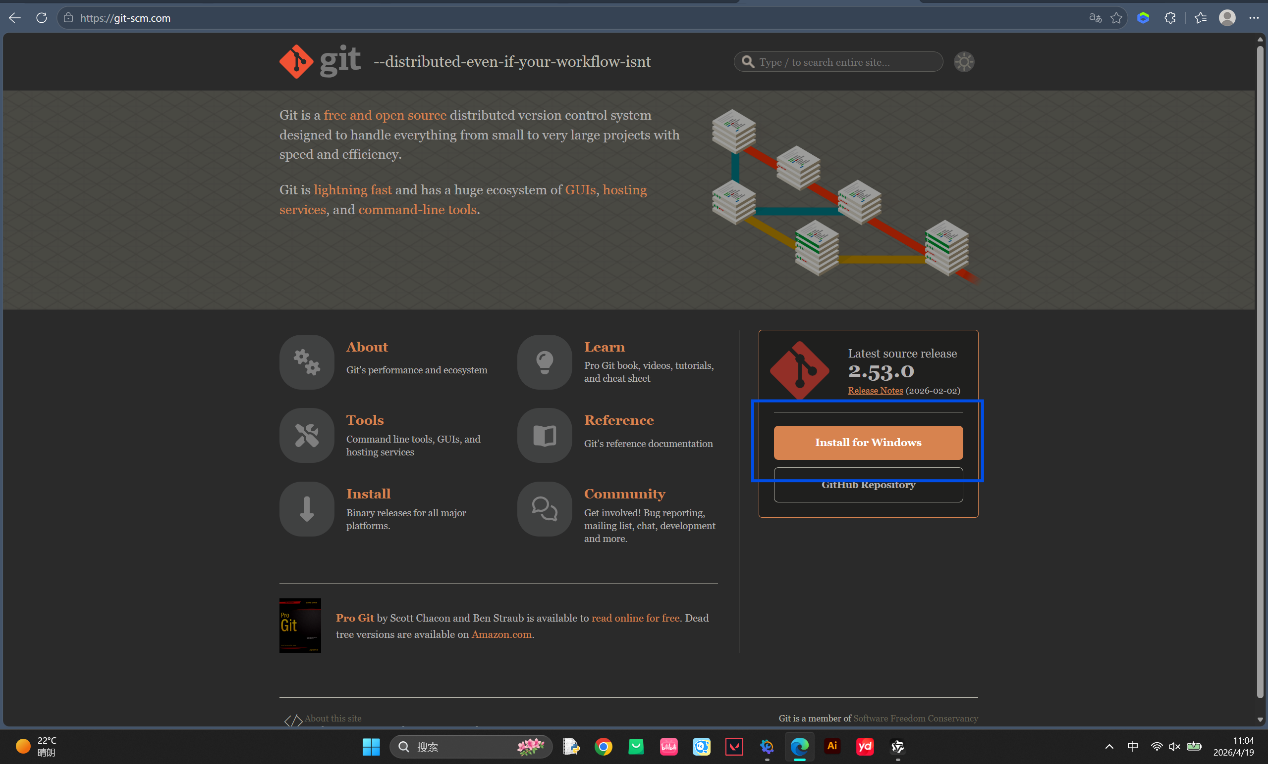Click the browser back arrow
Image resolution: width=1268 pixels, height=764 pixels.
click(15, 18)
